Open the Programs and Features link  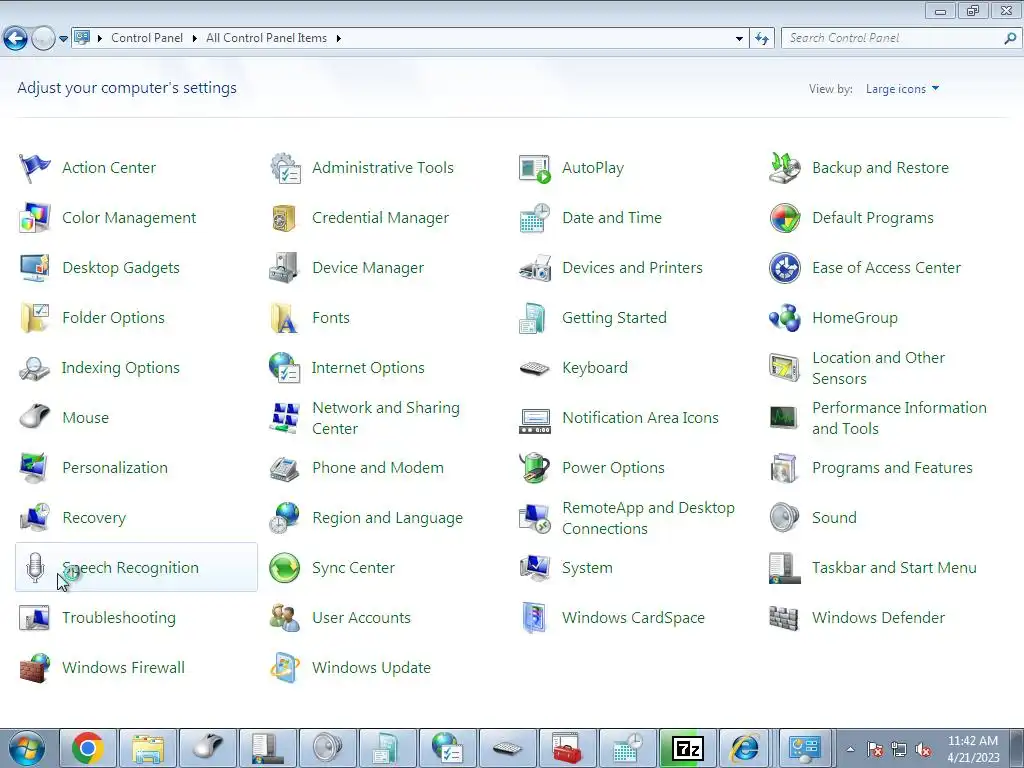(892, 468)
